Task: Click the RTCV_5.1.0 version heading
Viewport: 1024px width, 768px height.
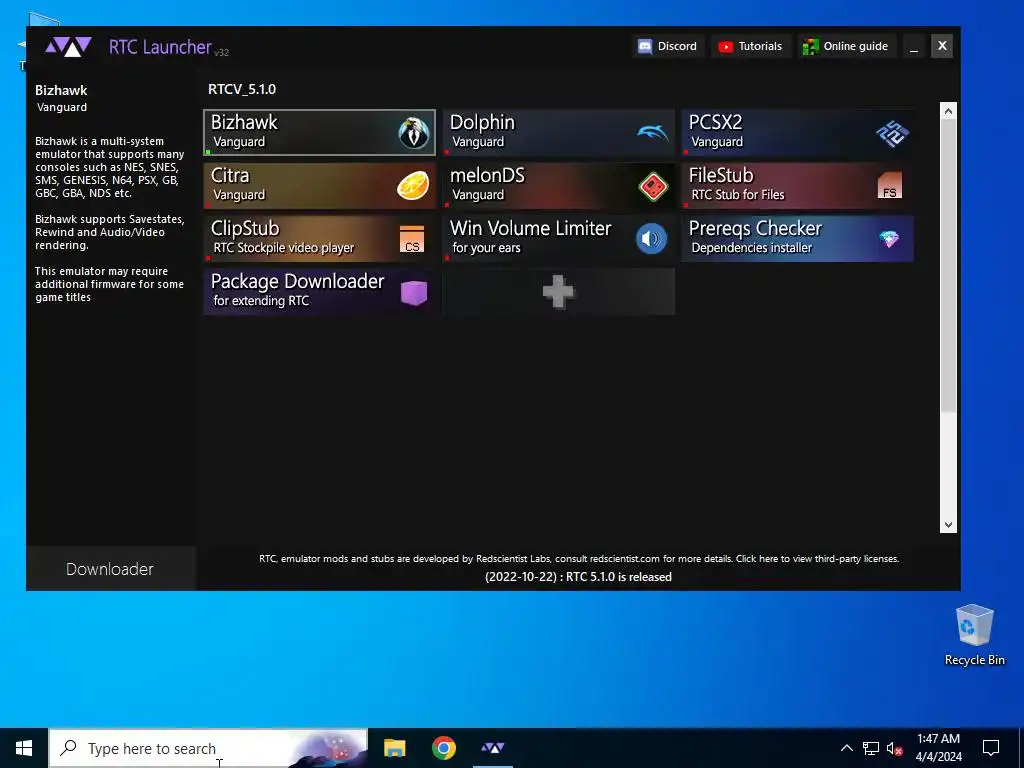Action: [242, 89]
